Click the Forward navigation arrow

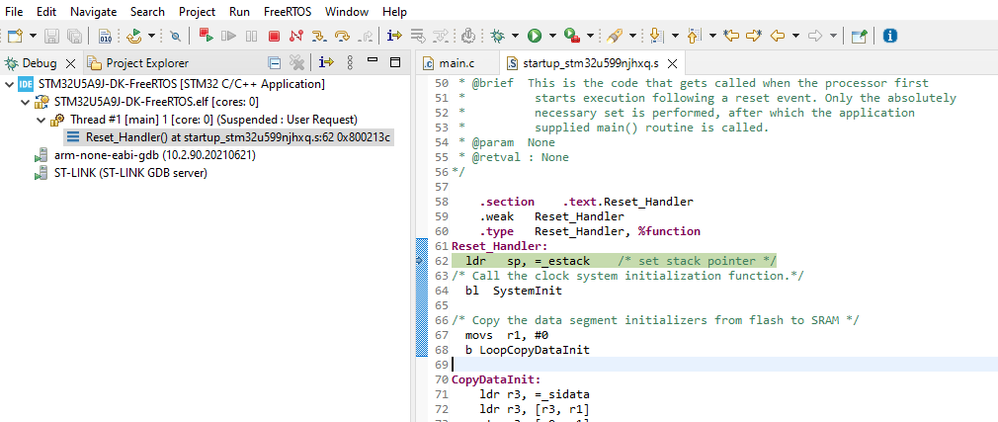pyautogui.click(x=815, y=36)
